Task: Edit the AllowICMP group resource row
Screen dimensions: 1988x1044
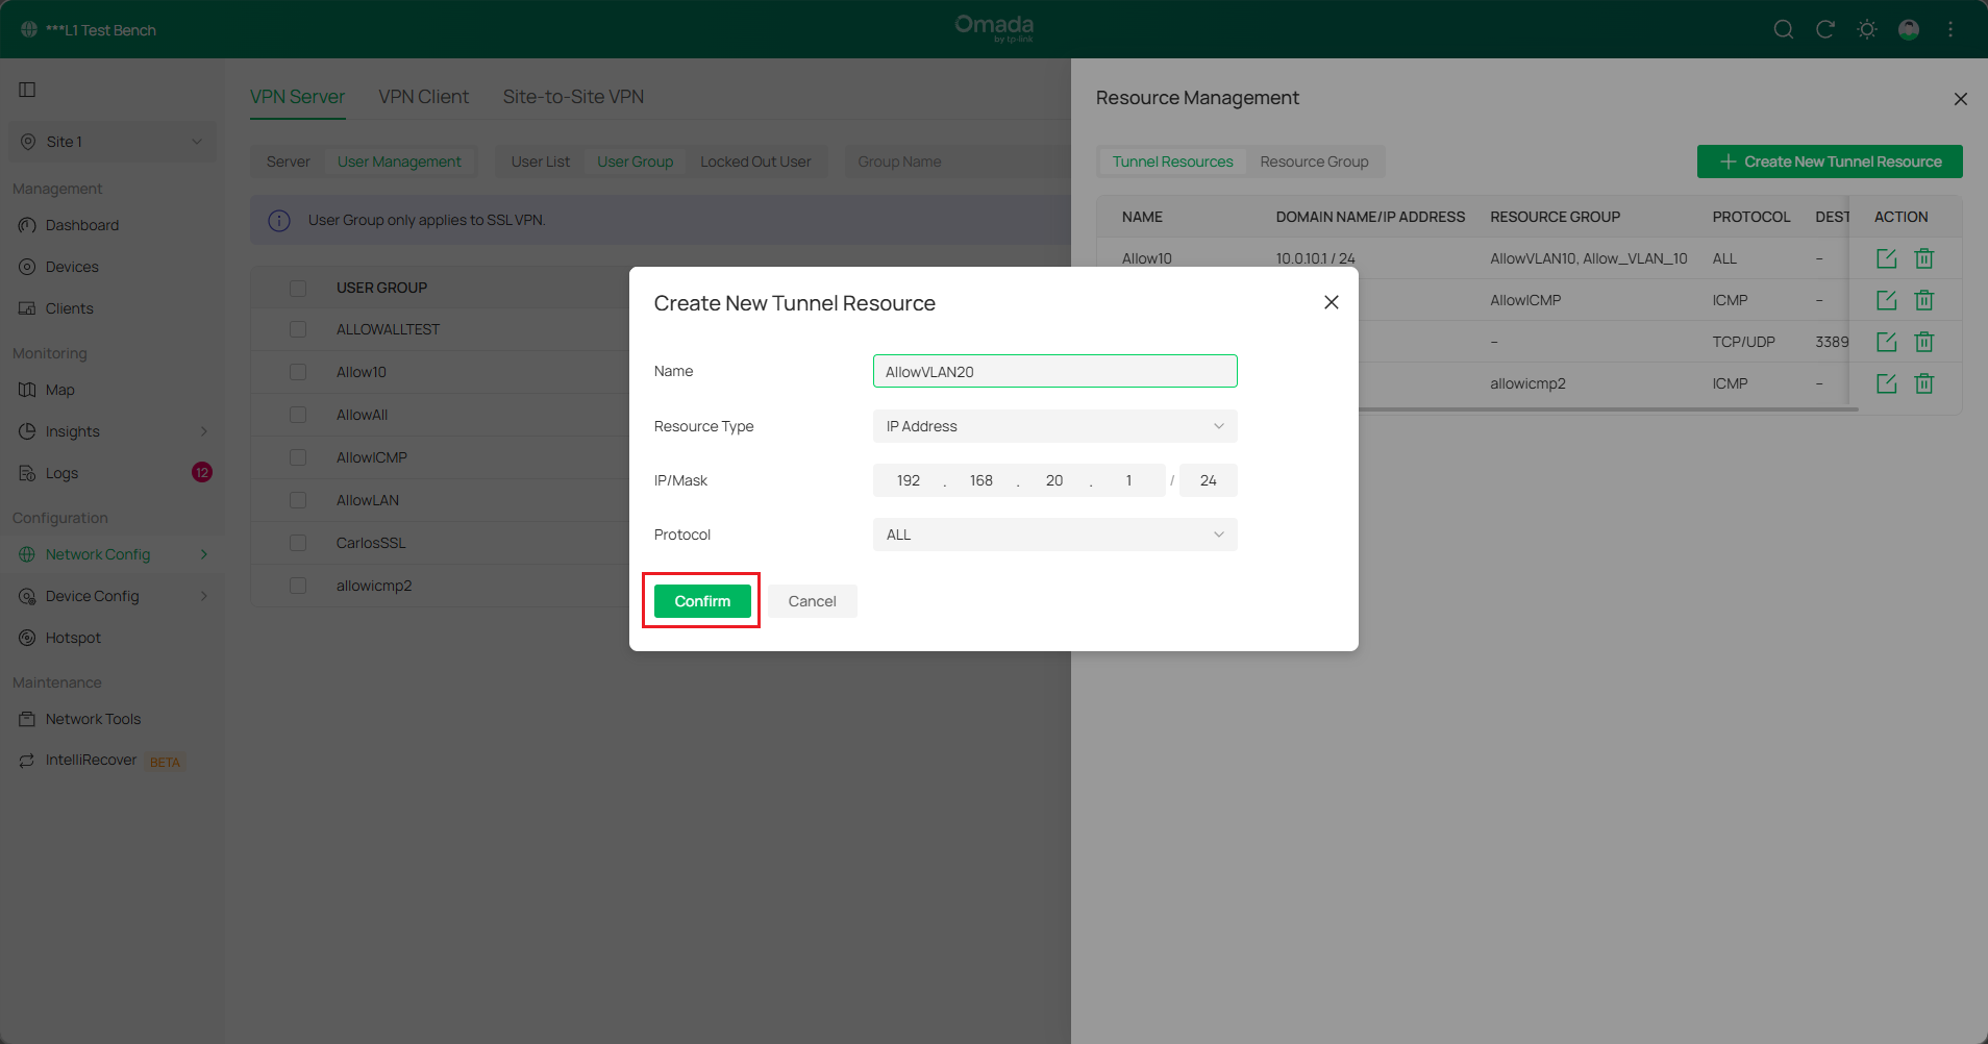Action: (1886, 300)
